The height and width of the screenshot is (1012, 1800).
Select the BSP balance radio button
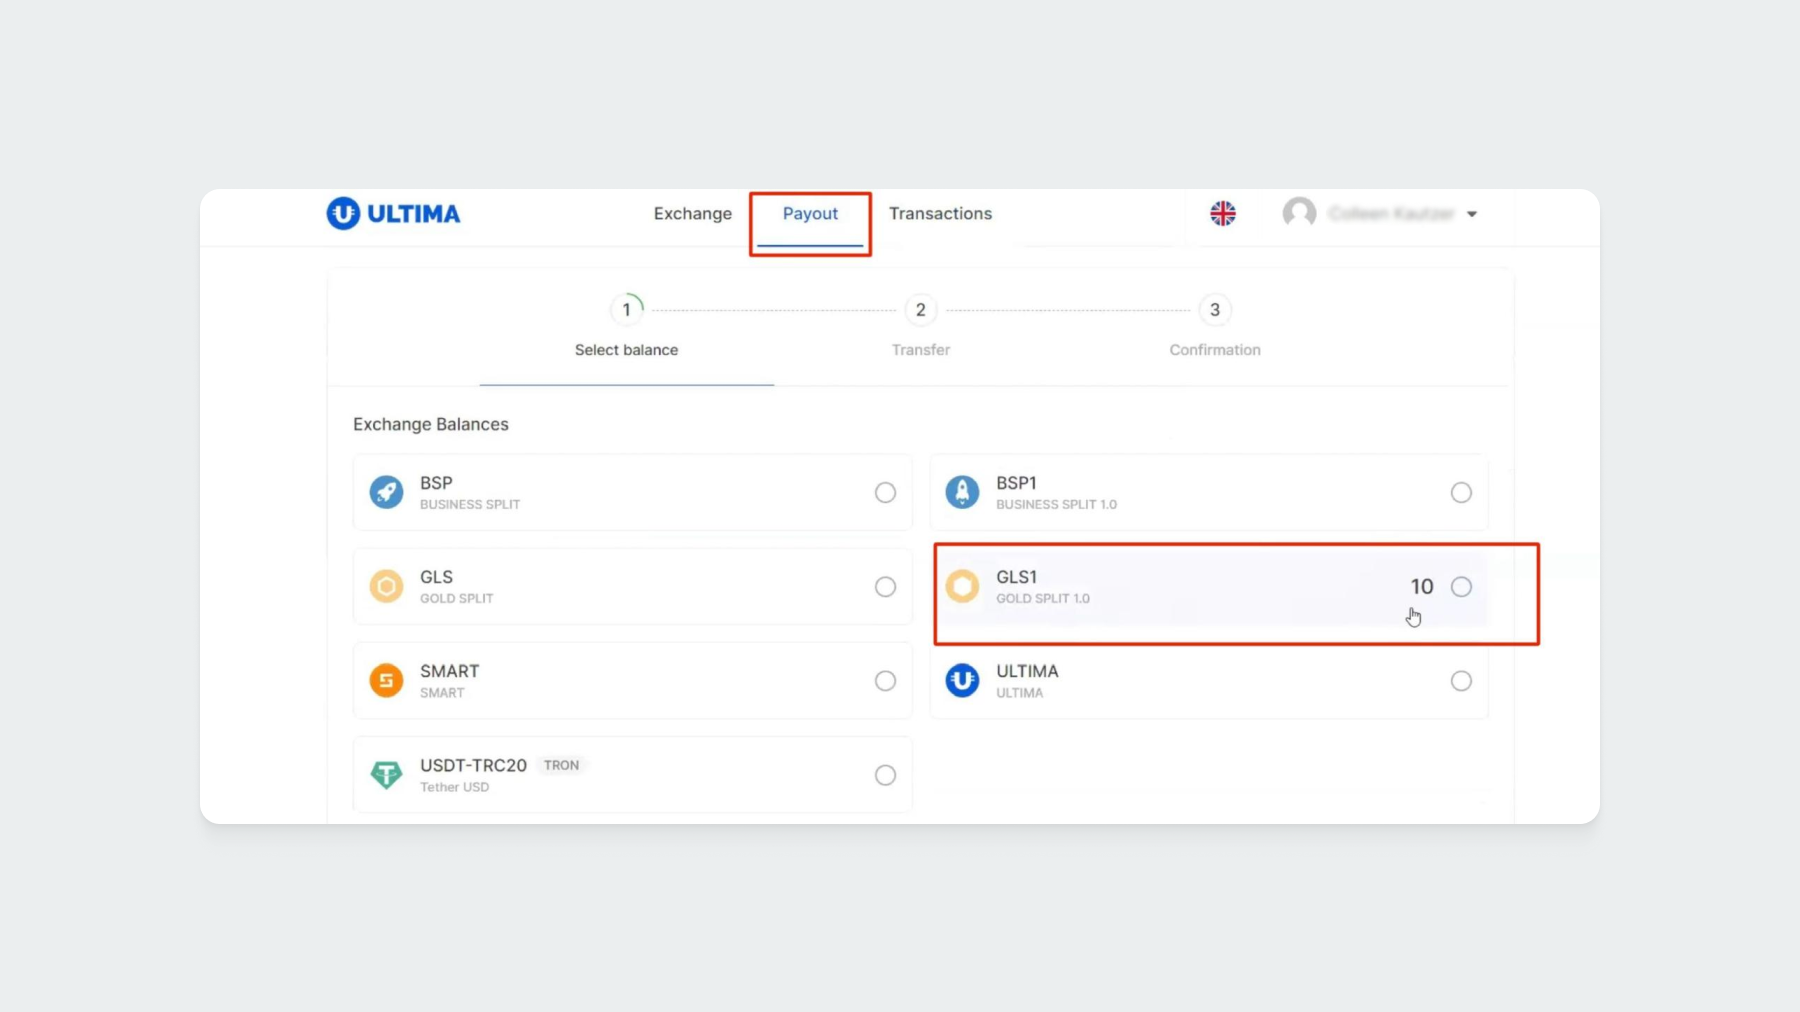pos(885,492)
